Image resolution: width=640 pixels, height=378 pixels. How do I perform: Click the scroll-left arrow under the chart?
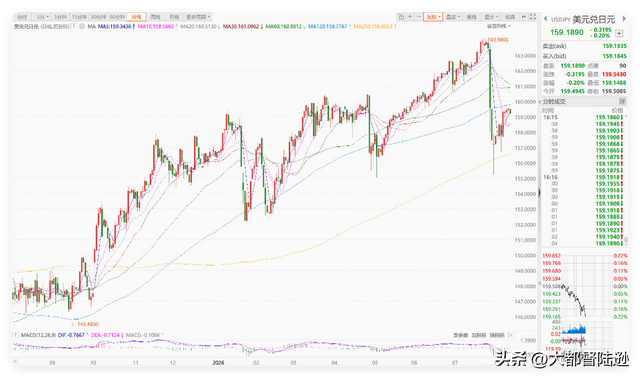coord(16,362)
